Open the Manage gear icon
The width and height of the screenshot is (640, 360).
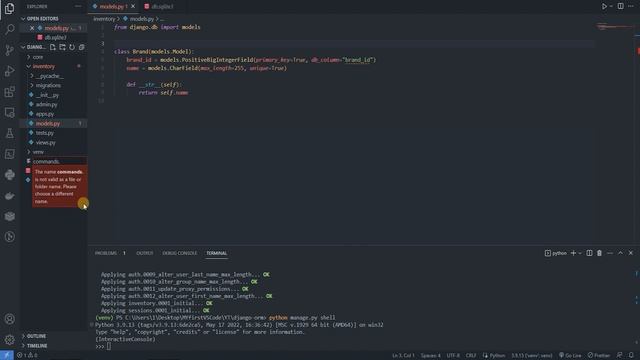coord(9,339)
